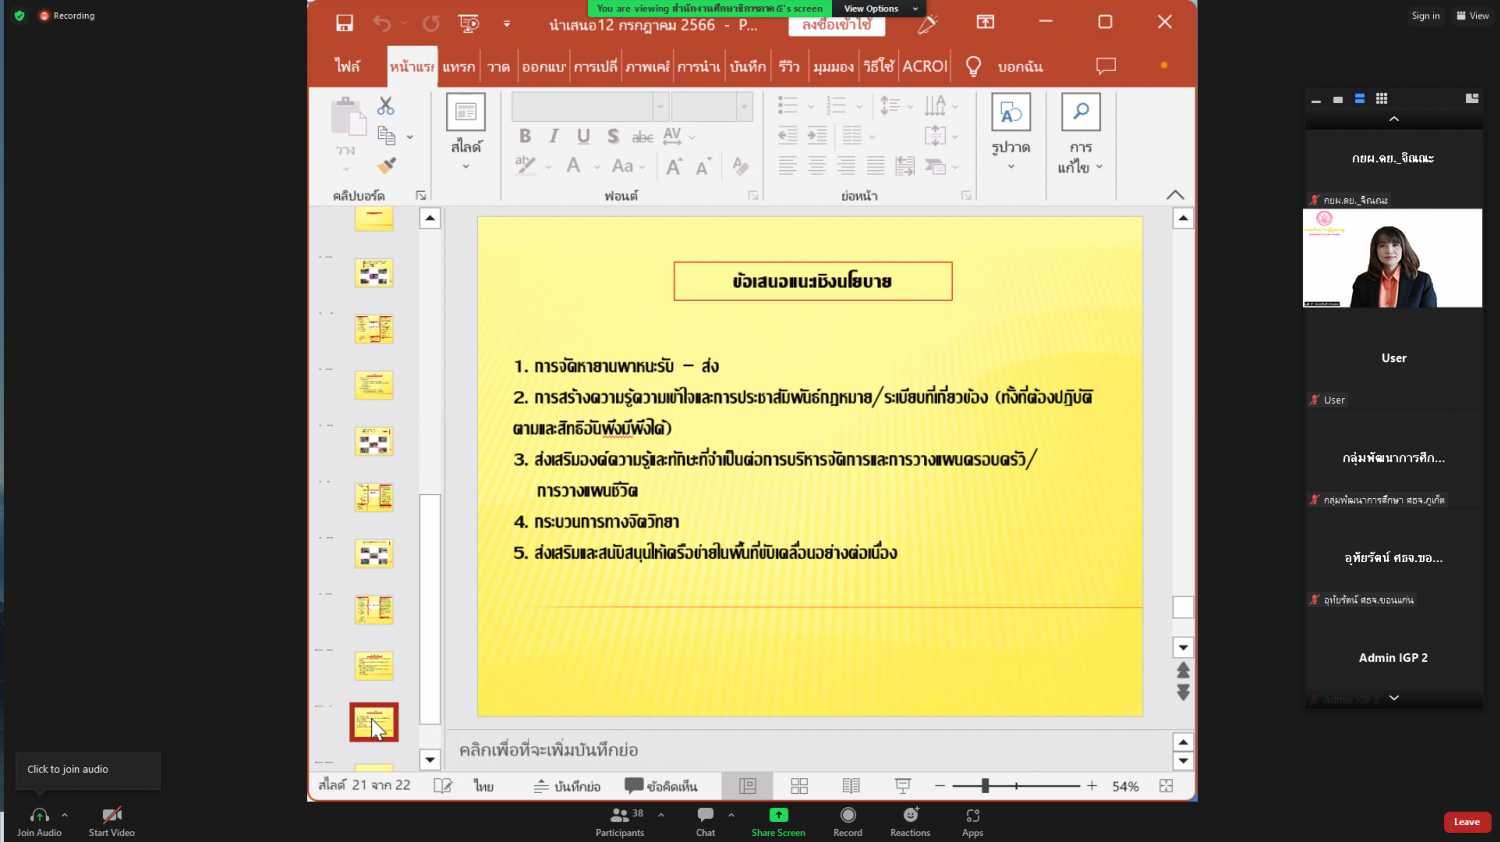This screenshot has height=842, width=1500.
Task: Click the Redo/Repeat icon
Action: pos(431,22)
